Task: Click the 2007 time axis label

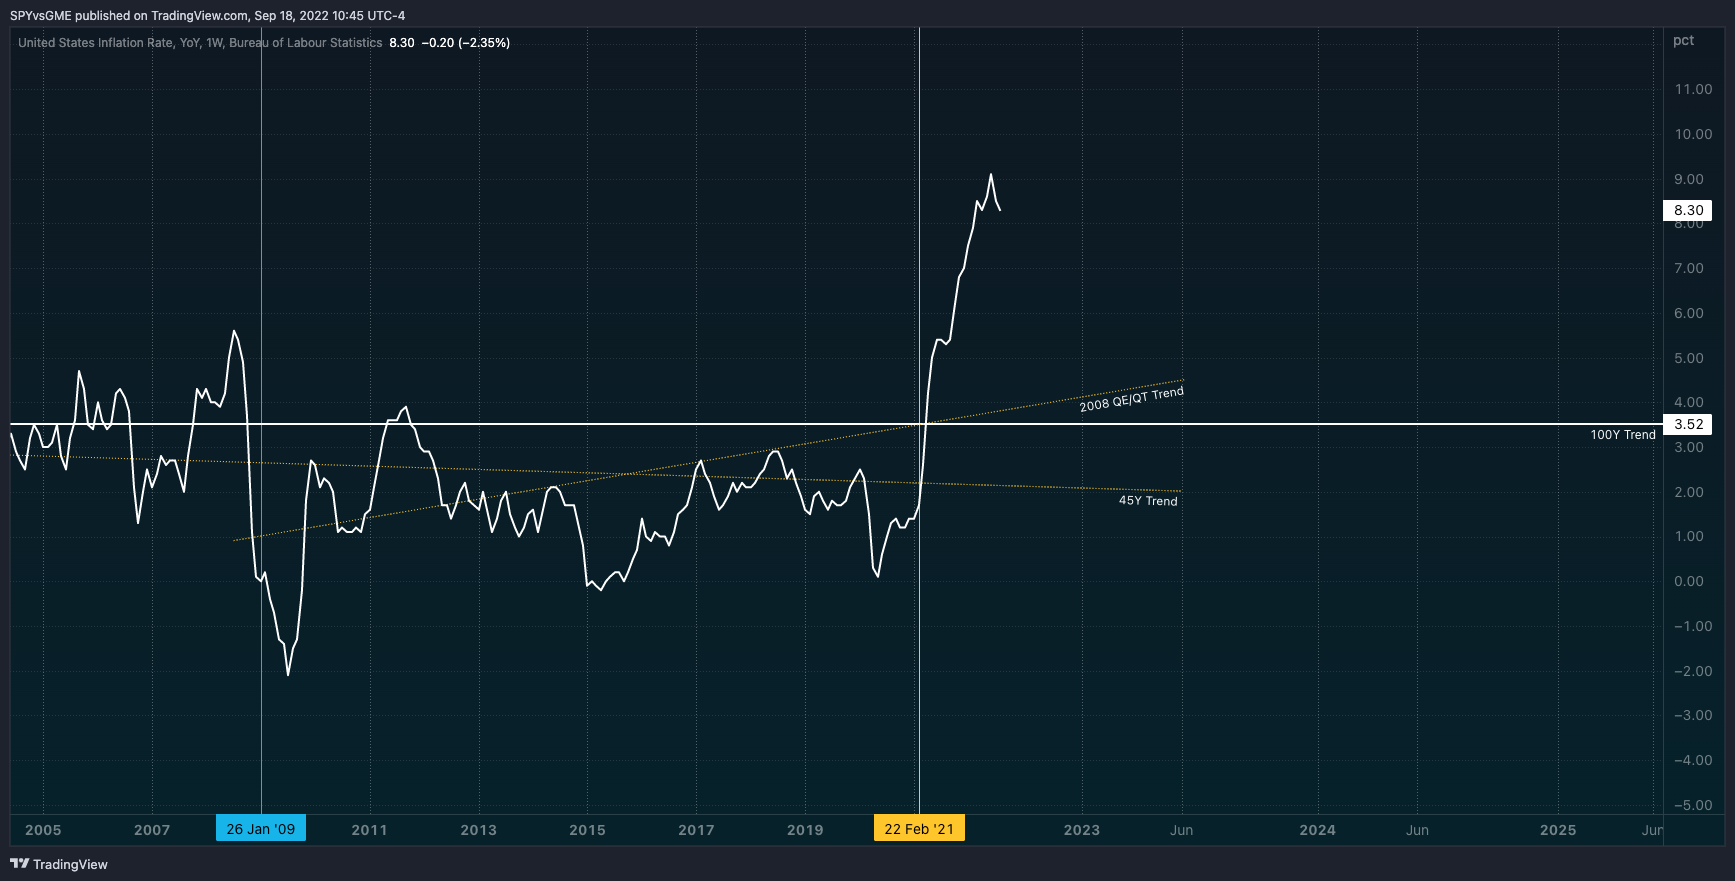Action: (x=152, y=830)
